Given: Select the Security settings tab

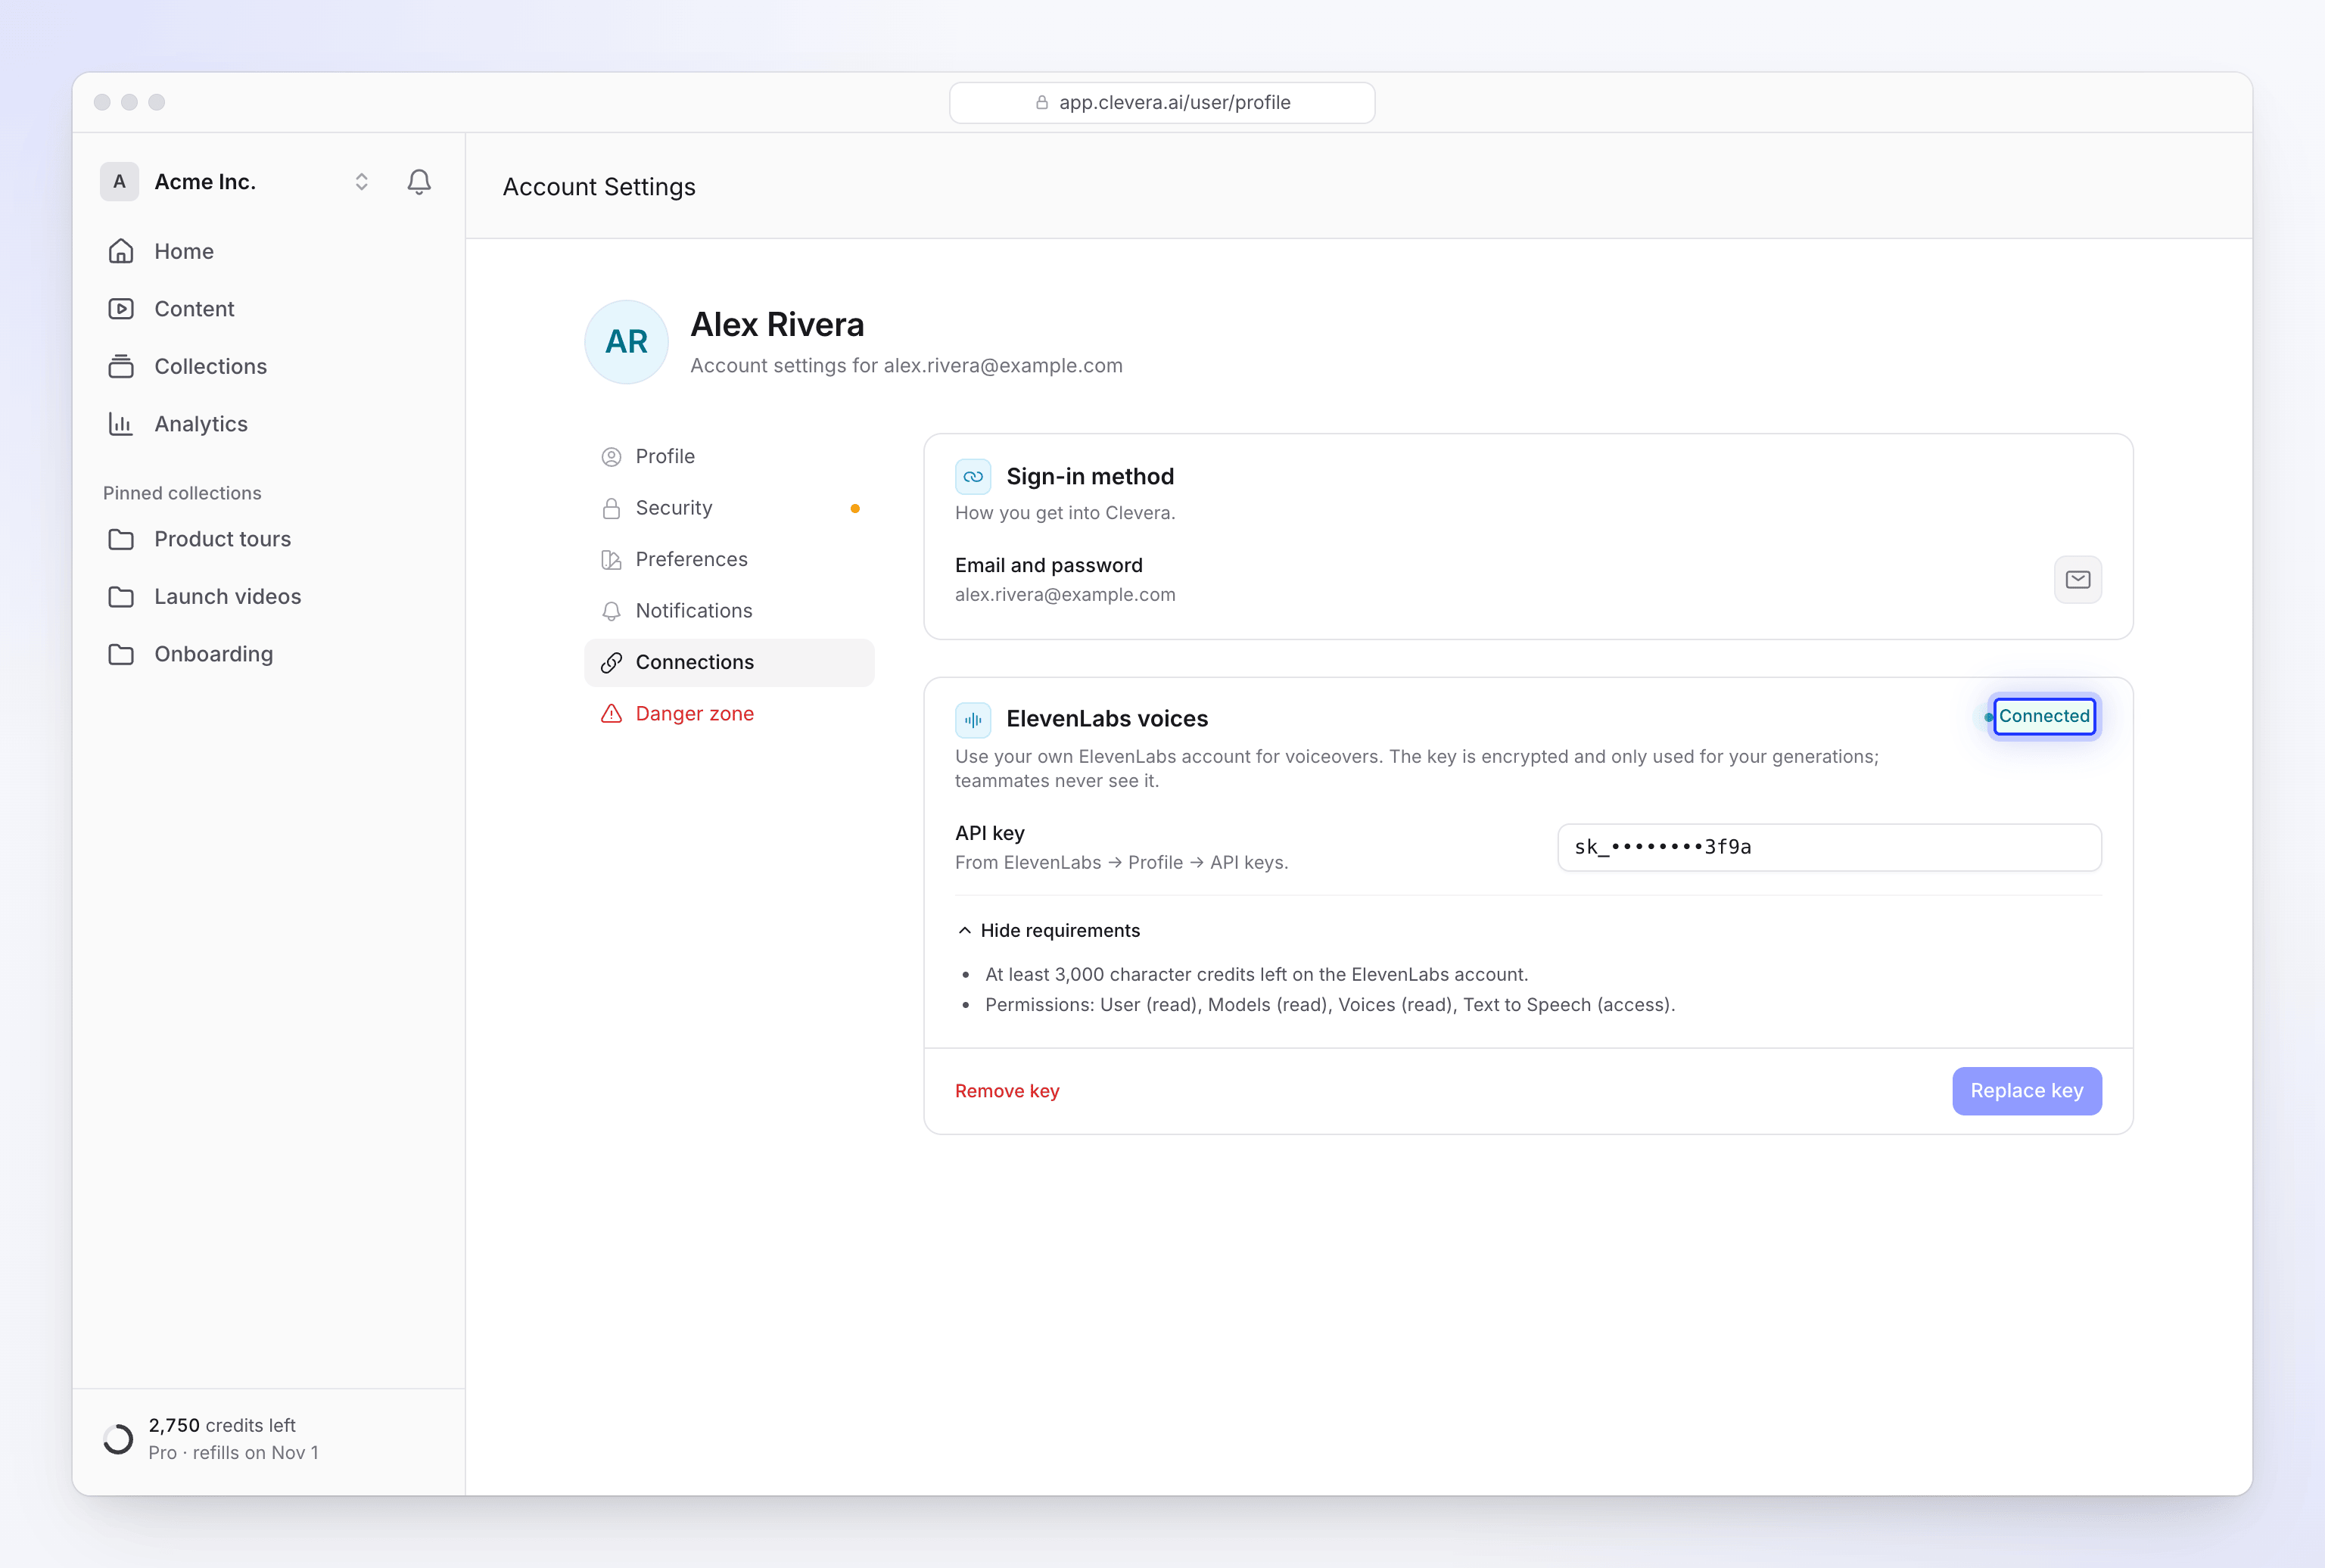Looking at the screenshot, I should (729, 508).
